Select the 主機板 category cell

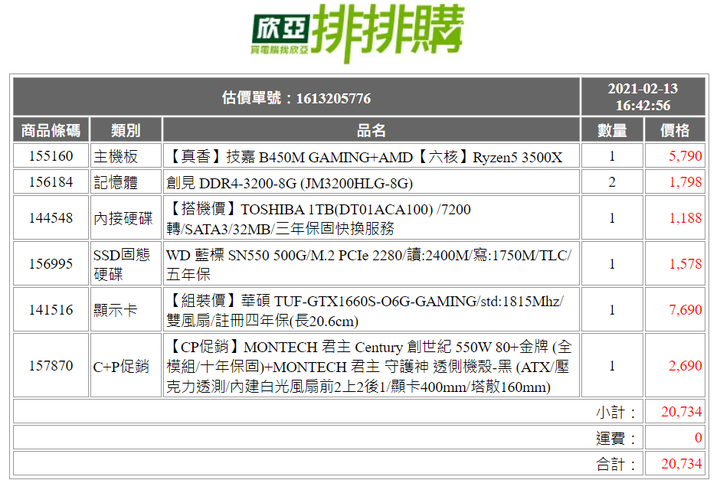126,156
